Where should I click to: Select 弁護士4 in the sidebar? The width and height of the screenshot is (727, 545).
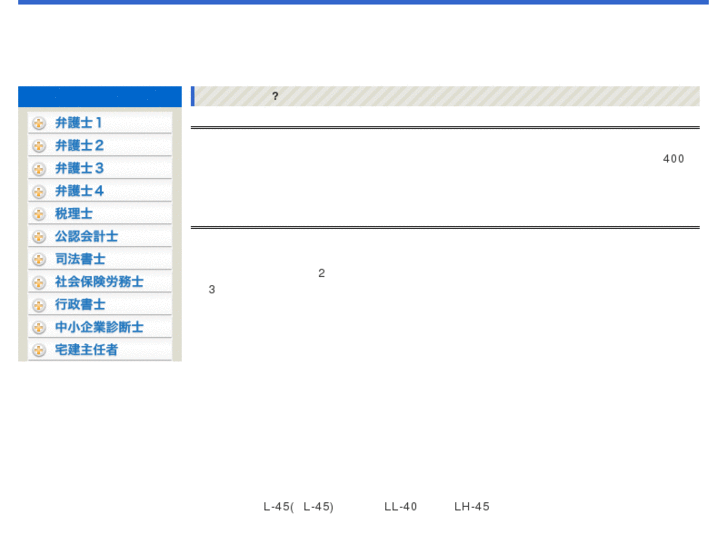point(100,191)
